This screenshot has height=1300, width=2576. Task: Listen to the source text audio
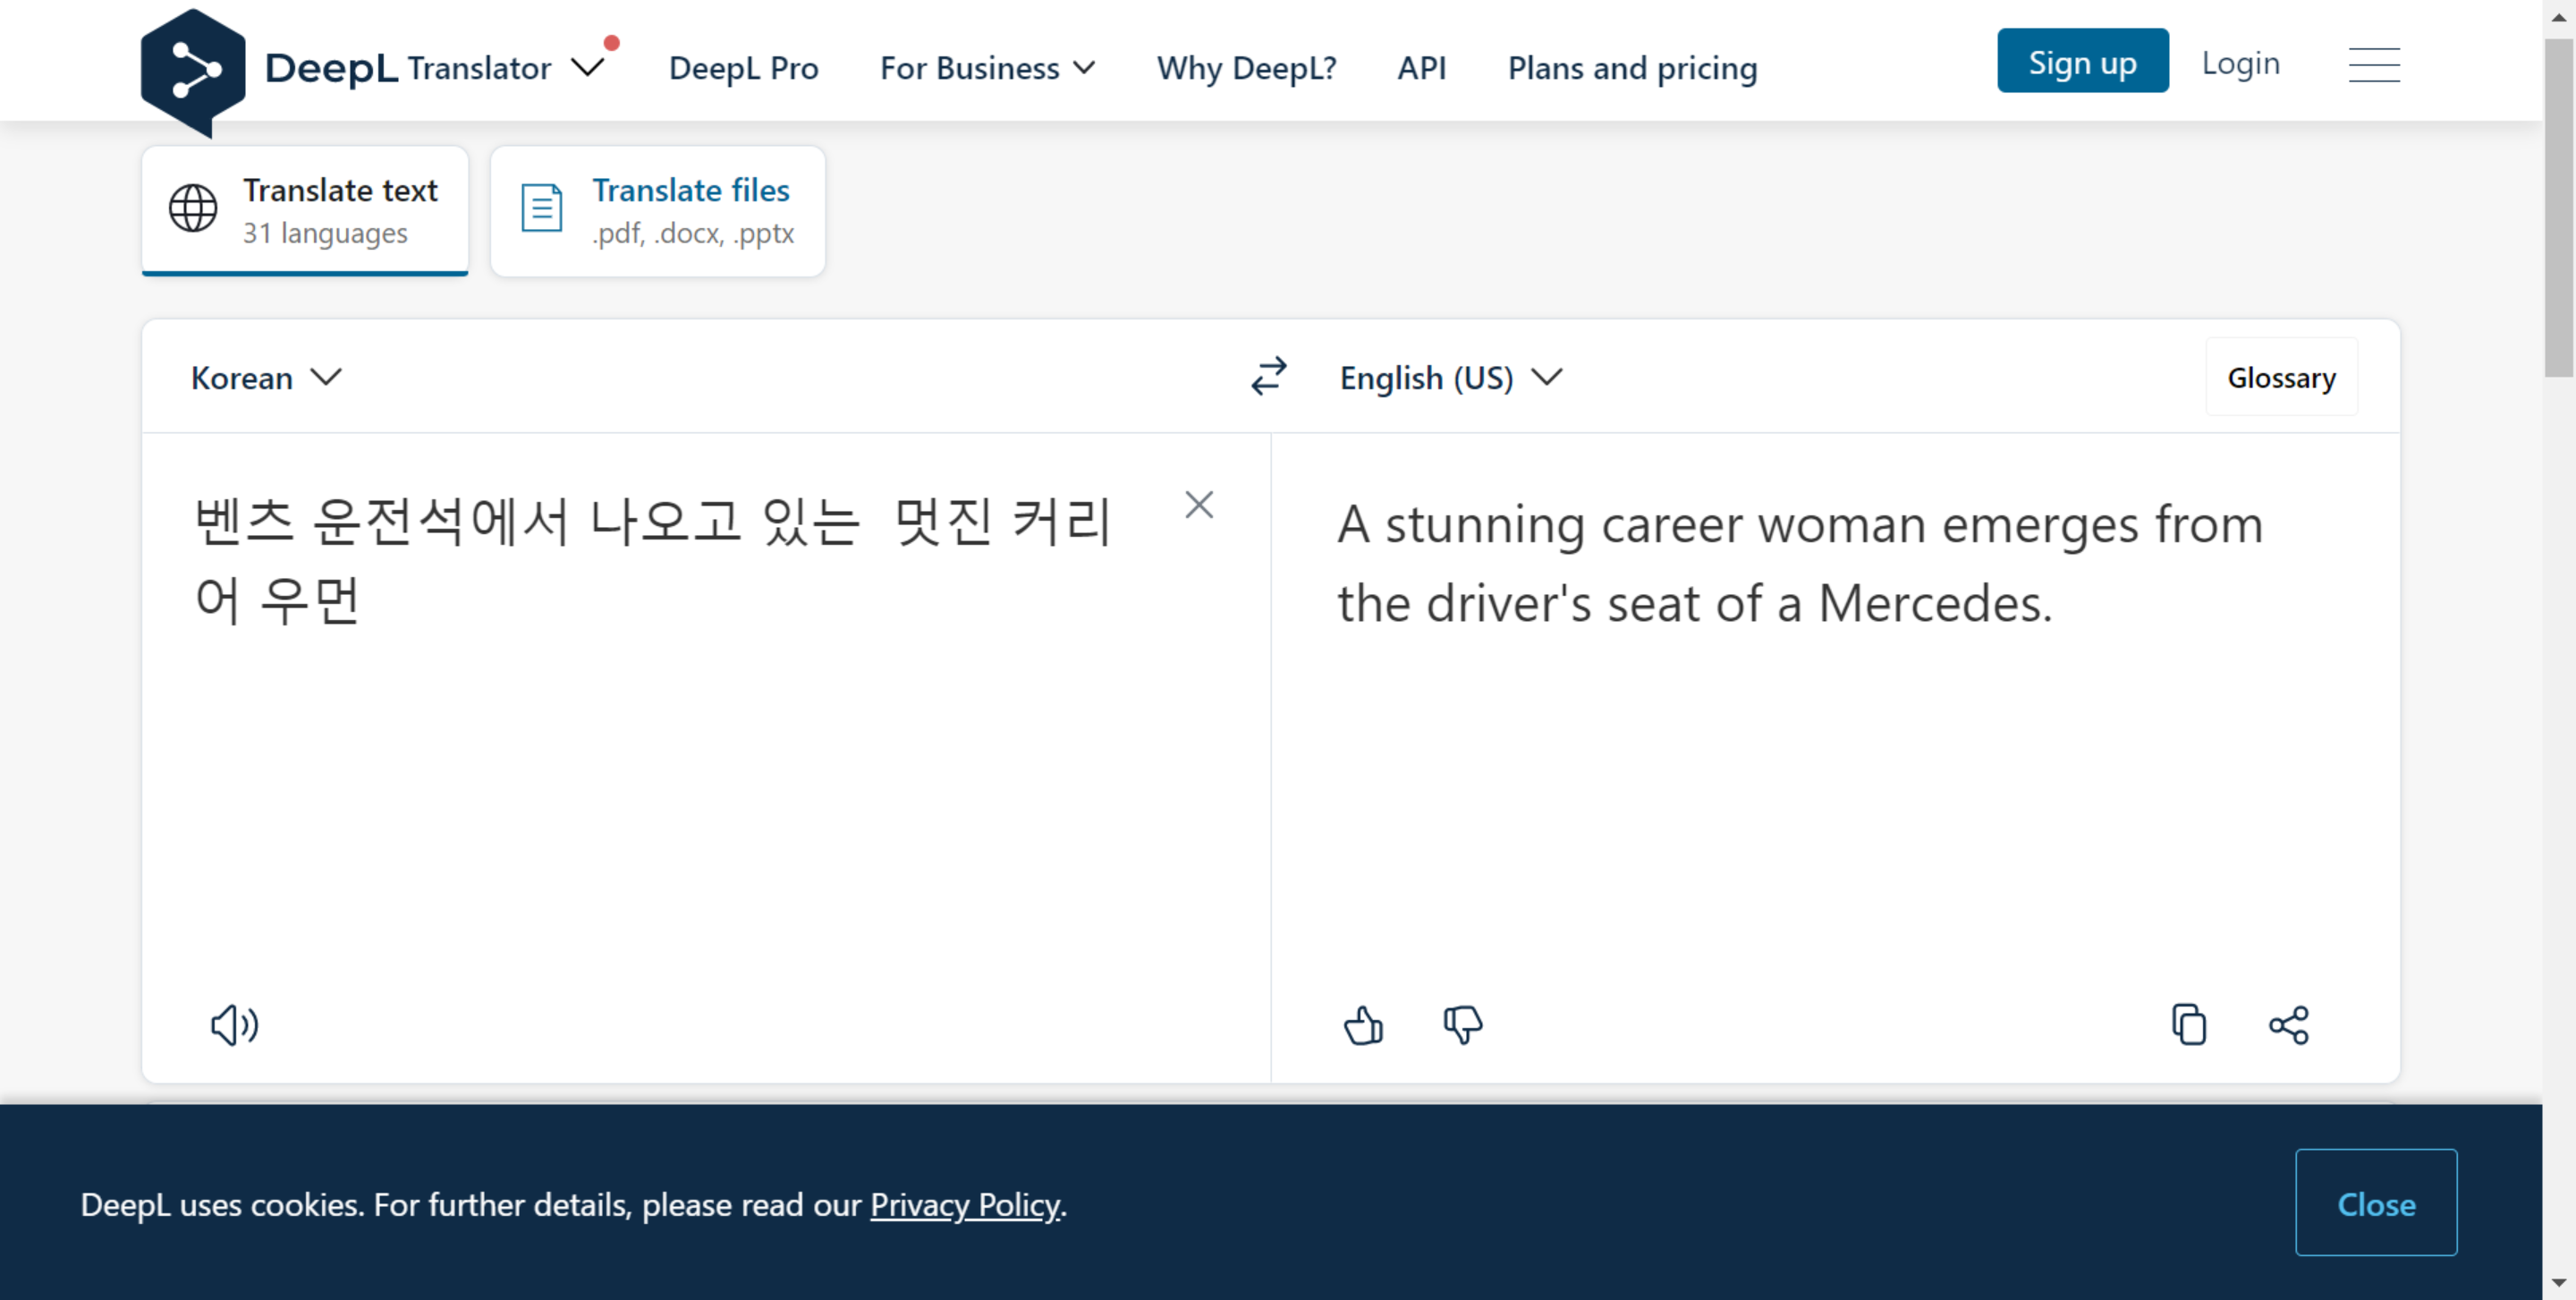(235, 1025)
